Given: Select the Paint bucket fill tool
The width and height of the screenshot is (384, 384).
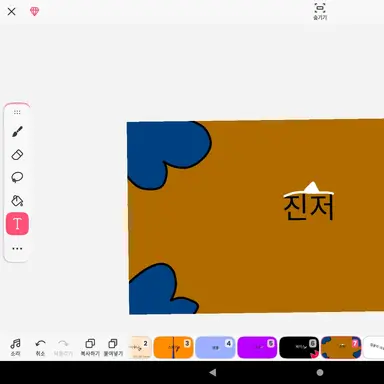Looking at the screenshot, I should click(x=17, y=200).
